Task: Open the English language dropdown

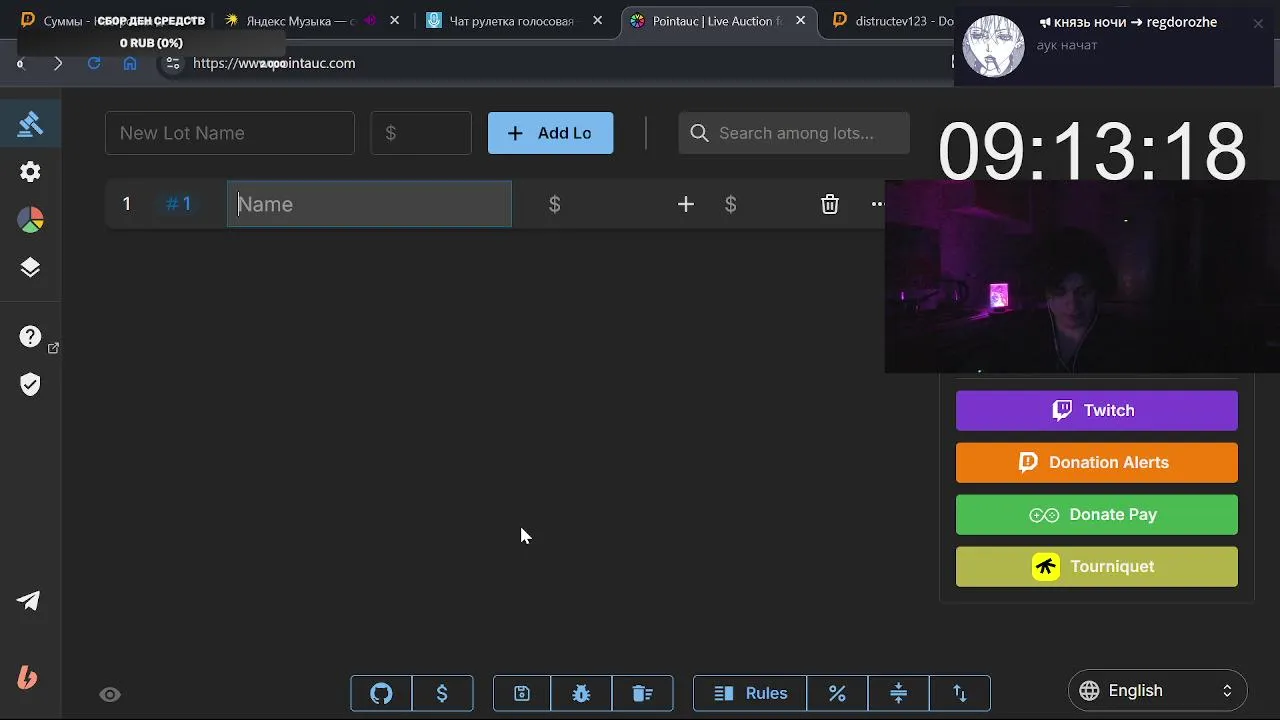Action: (1158, 690)
